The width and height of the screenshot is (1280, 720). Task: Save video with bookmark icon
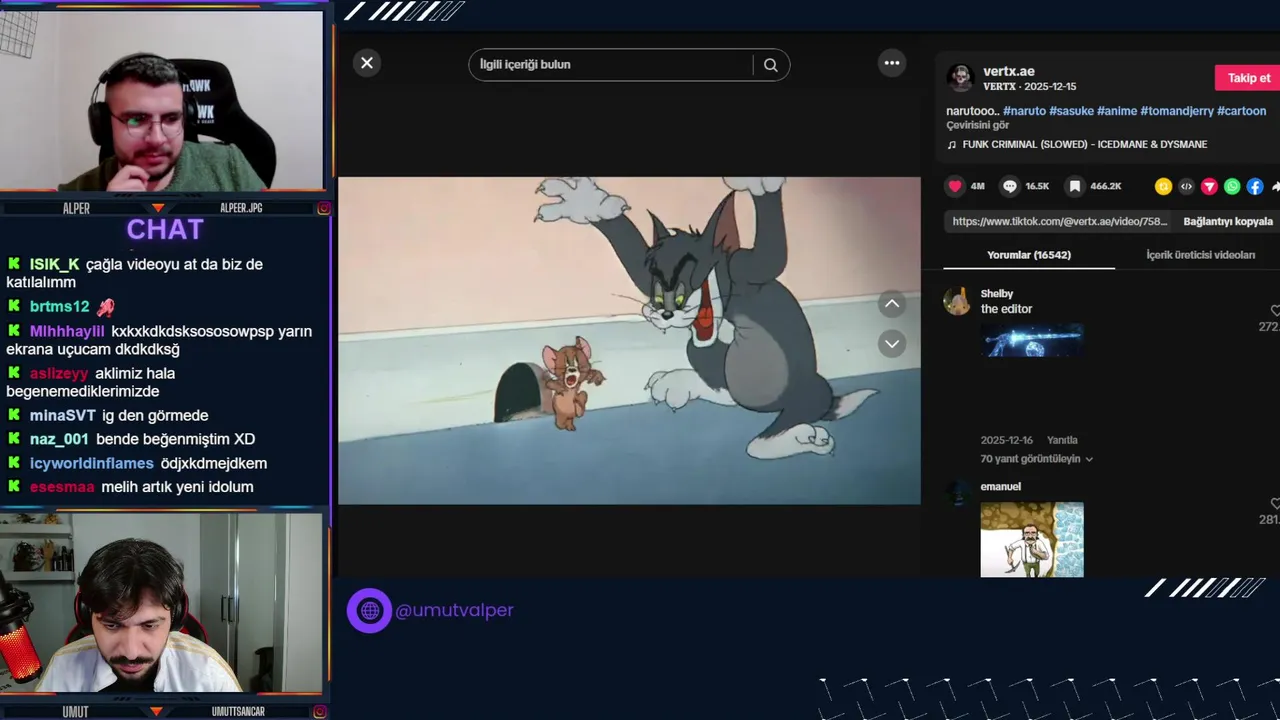point(1074,186)
